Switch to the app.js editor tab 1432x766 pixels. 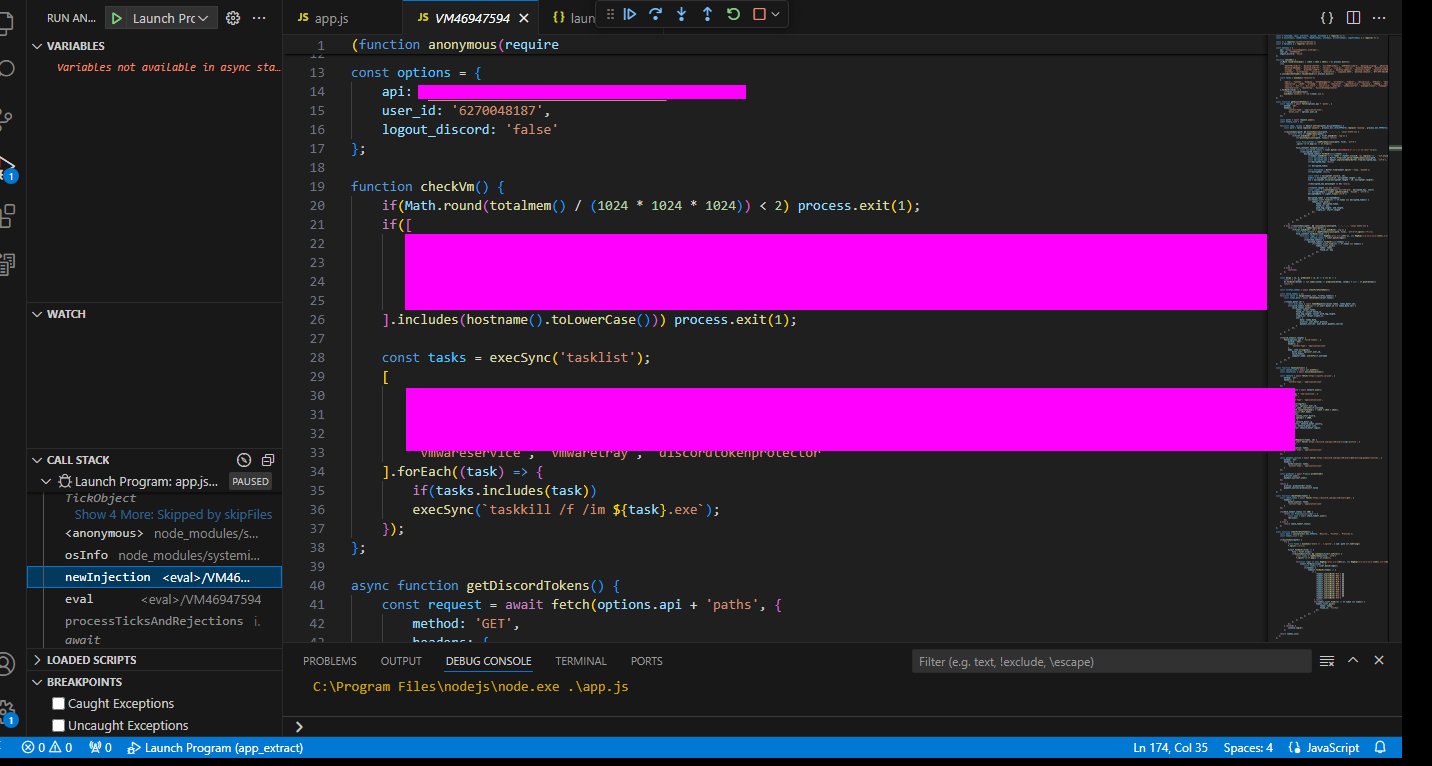[343, 18]
